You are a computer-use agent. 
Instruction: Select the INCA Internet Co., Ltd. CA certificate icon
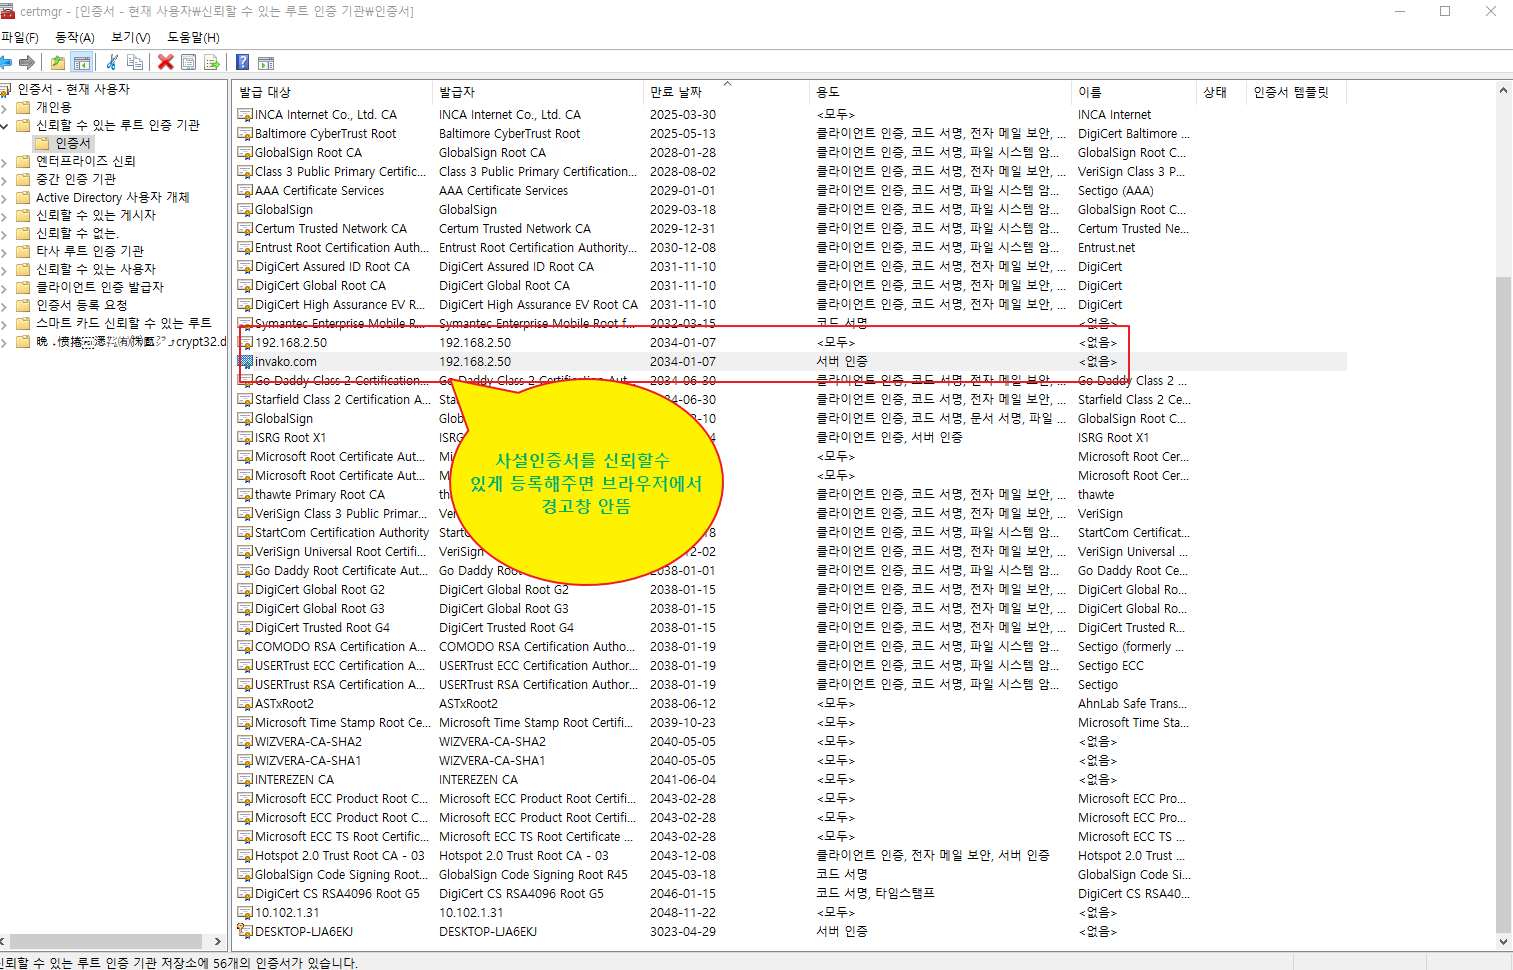(x=245, y=115)
